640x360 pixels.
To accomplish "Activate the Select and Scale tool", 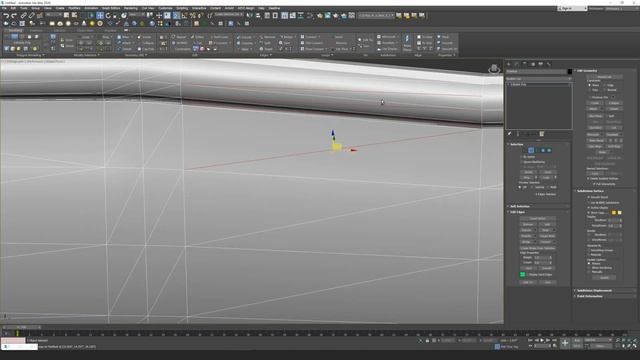I will pyautogui.click(x=116, y=16).
